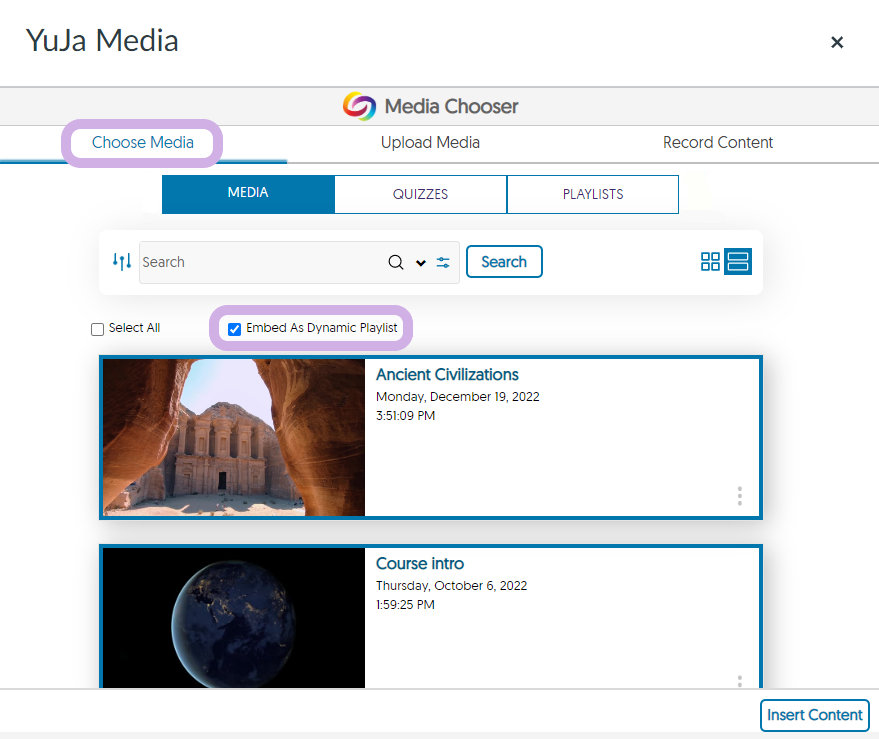Click the magnifying glass search icon
Viewport: 879px width, 739px height.
[x=396, y=262]
